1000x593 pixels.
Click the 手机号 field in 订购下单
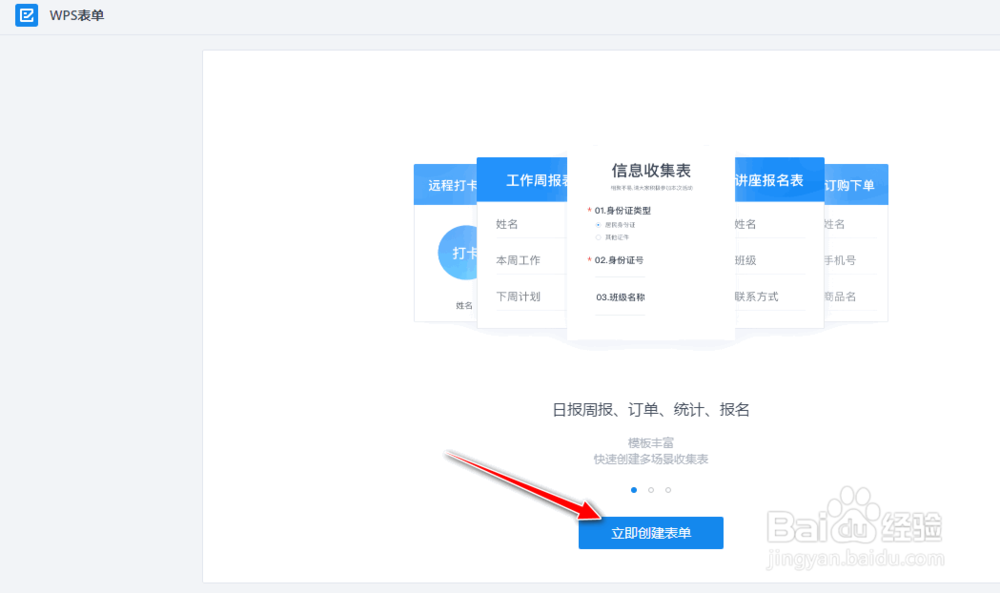point(851,260)
